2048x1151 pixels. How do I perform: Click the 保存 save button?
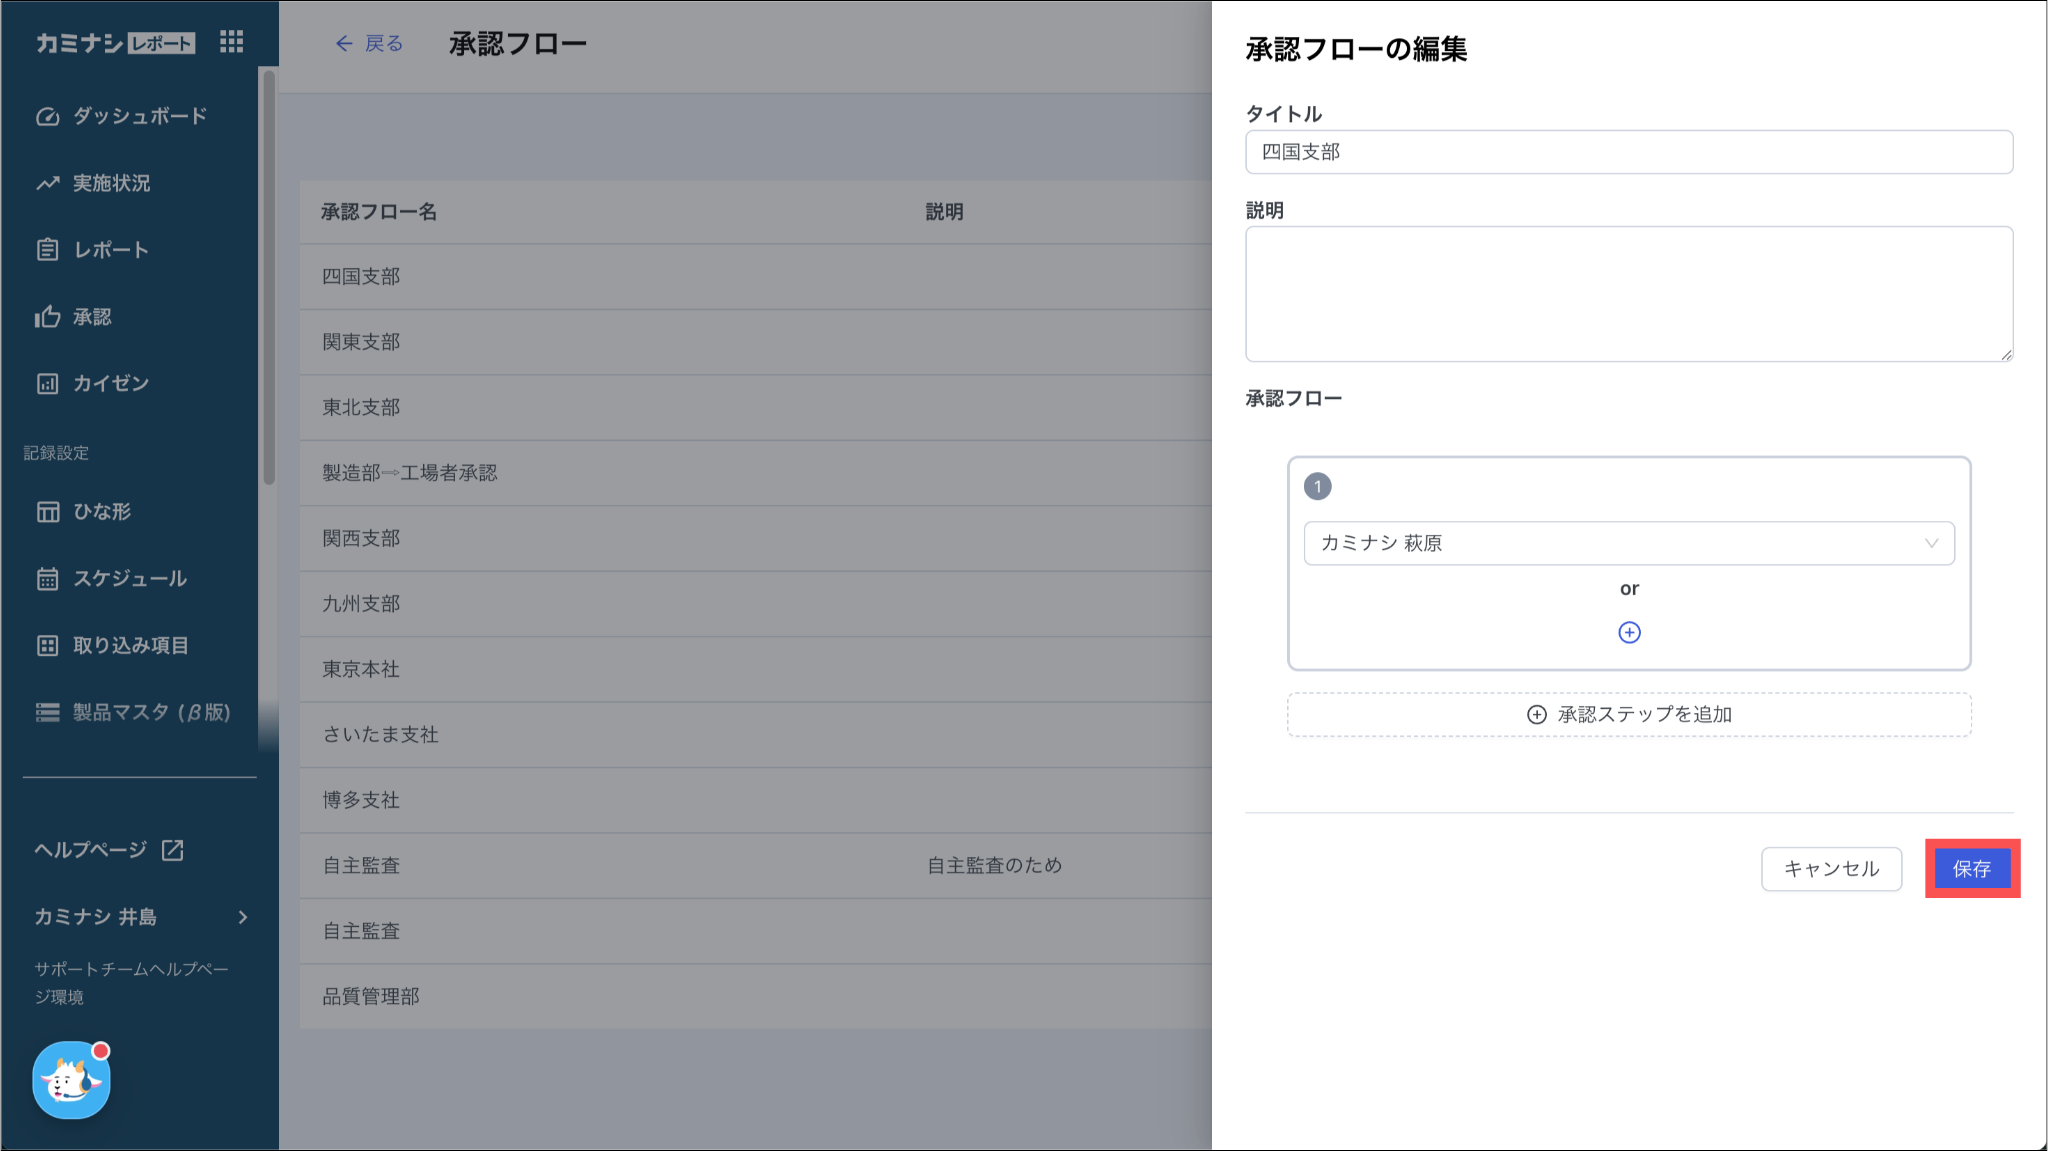(x=1971, y=868)
